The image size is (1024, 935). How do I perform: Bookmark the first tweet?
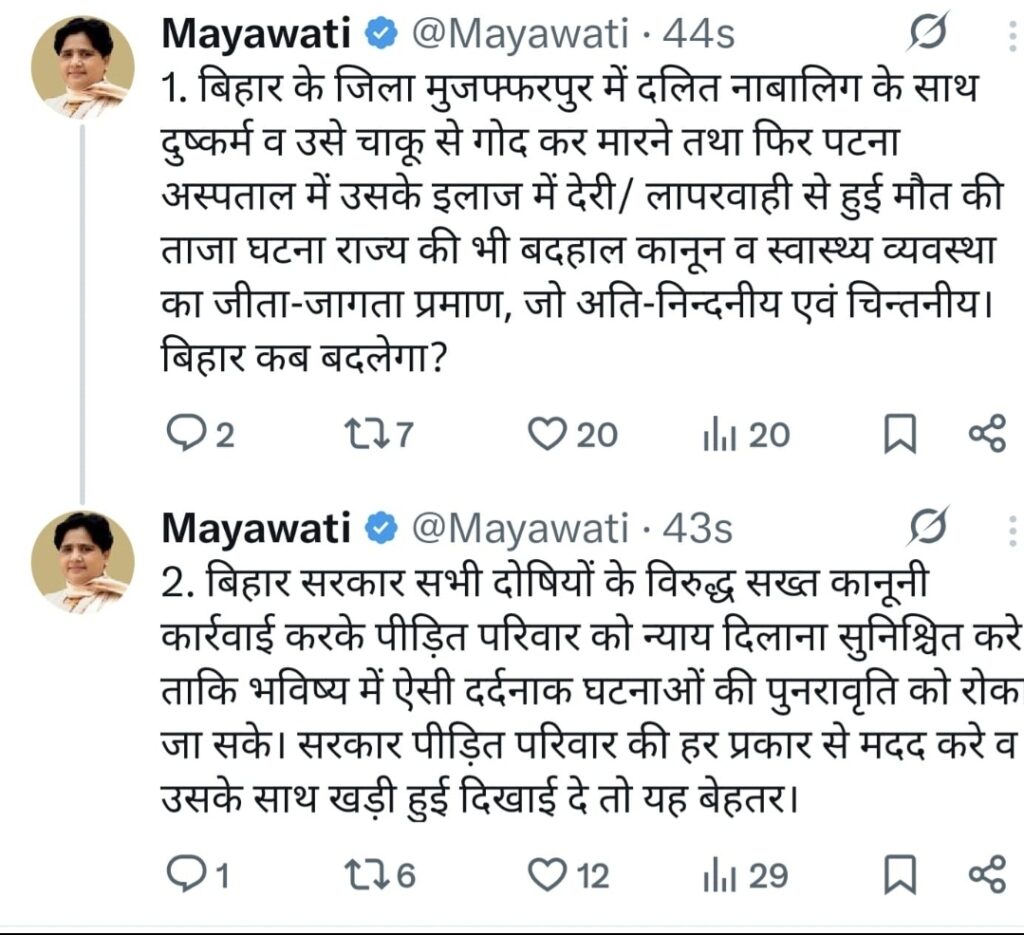pyautogui.click(x=900, y=434)
